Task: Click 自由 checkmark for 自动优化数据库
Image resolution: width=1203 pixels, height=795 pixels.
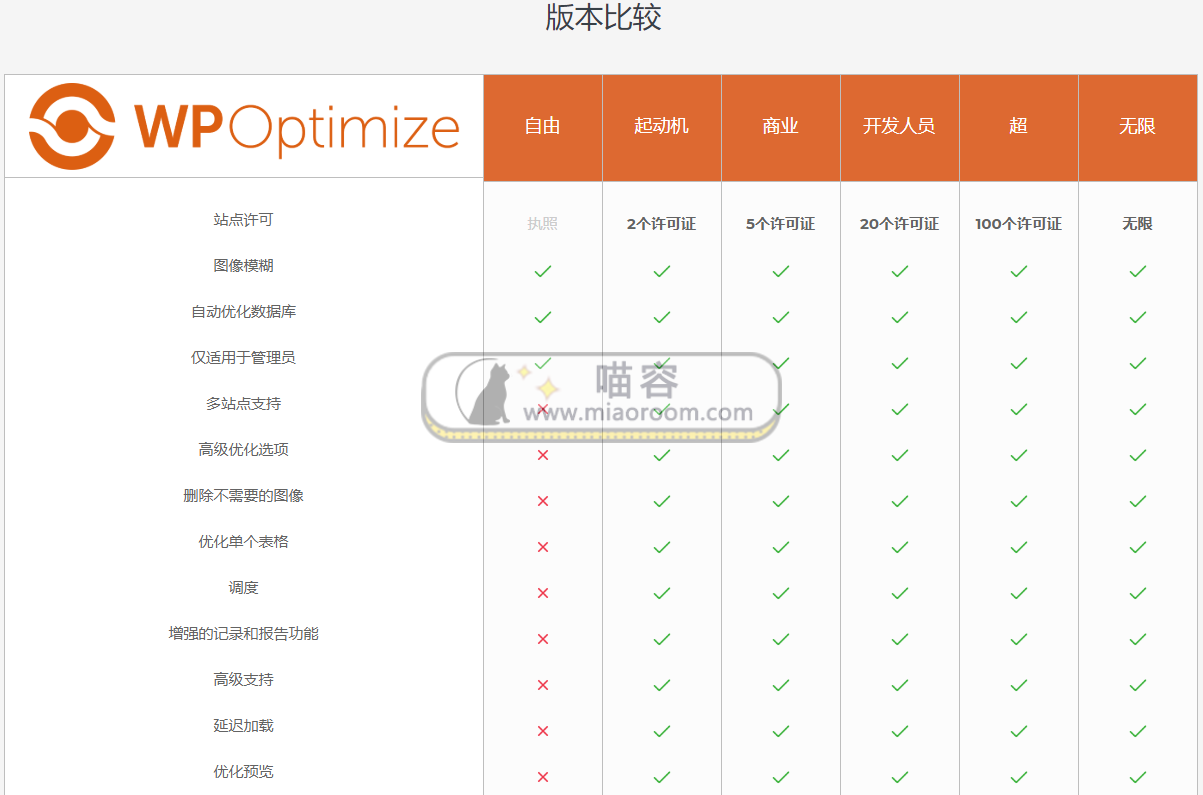Action: (x=543, y=317)
